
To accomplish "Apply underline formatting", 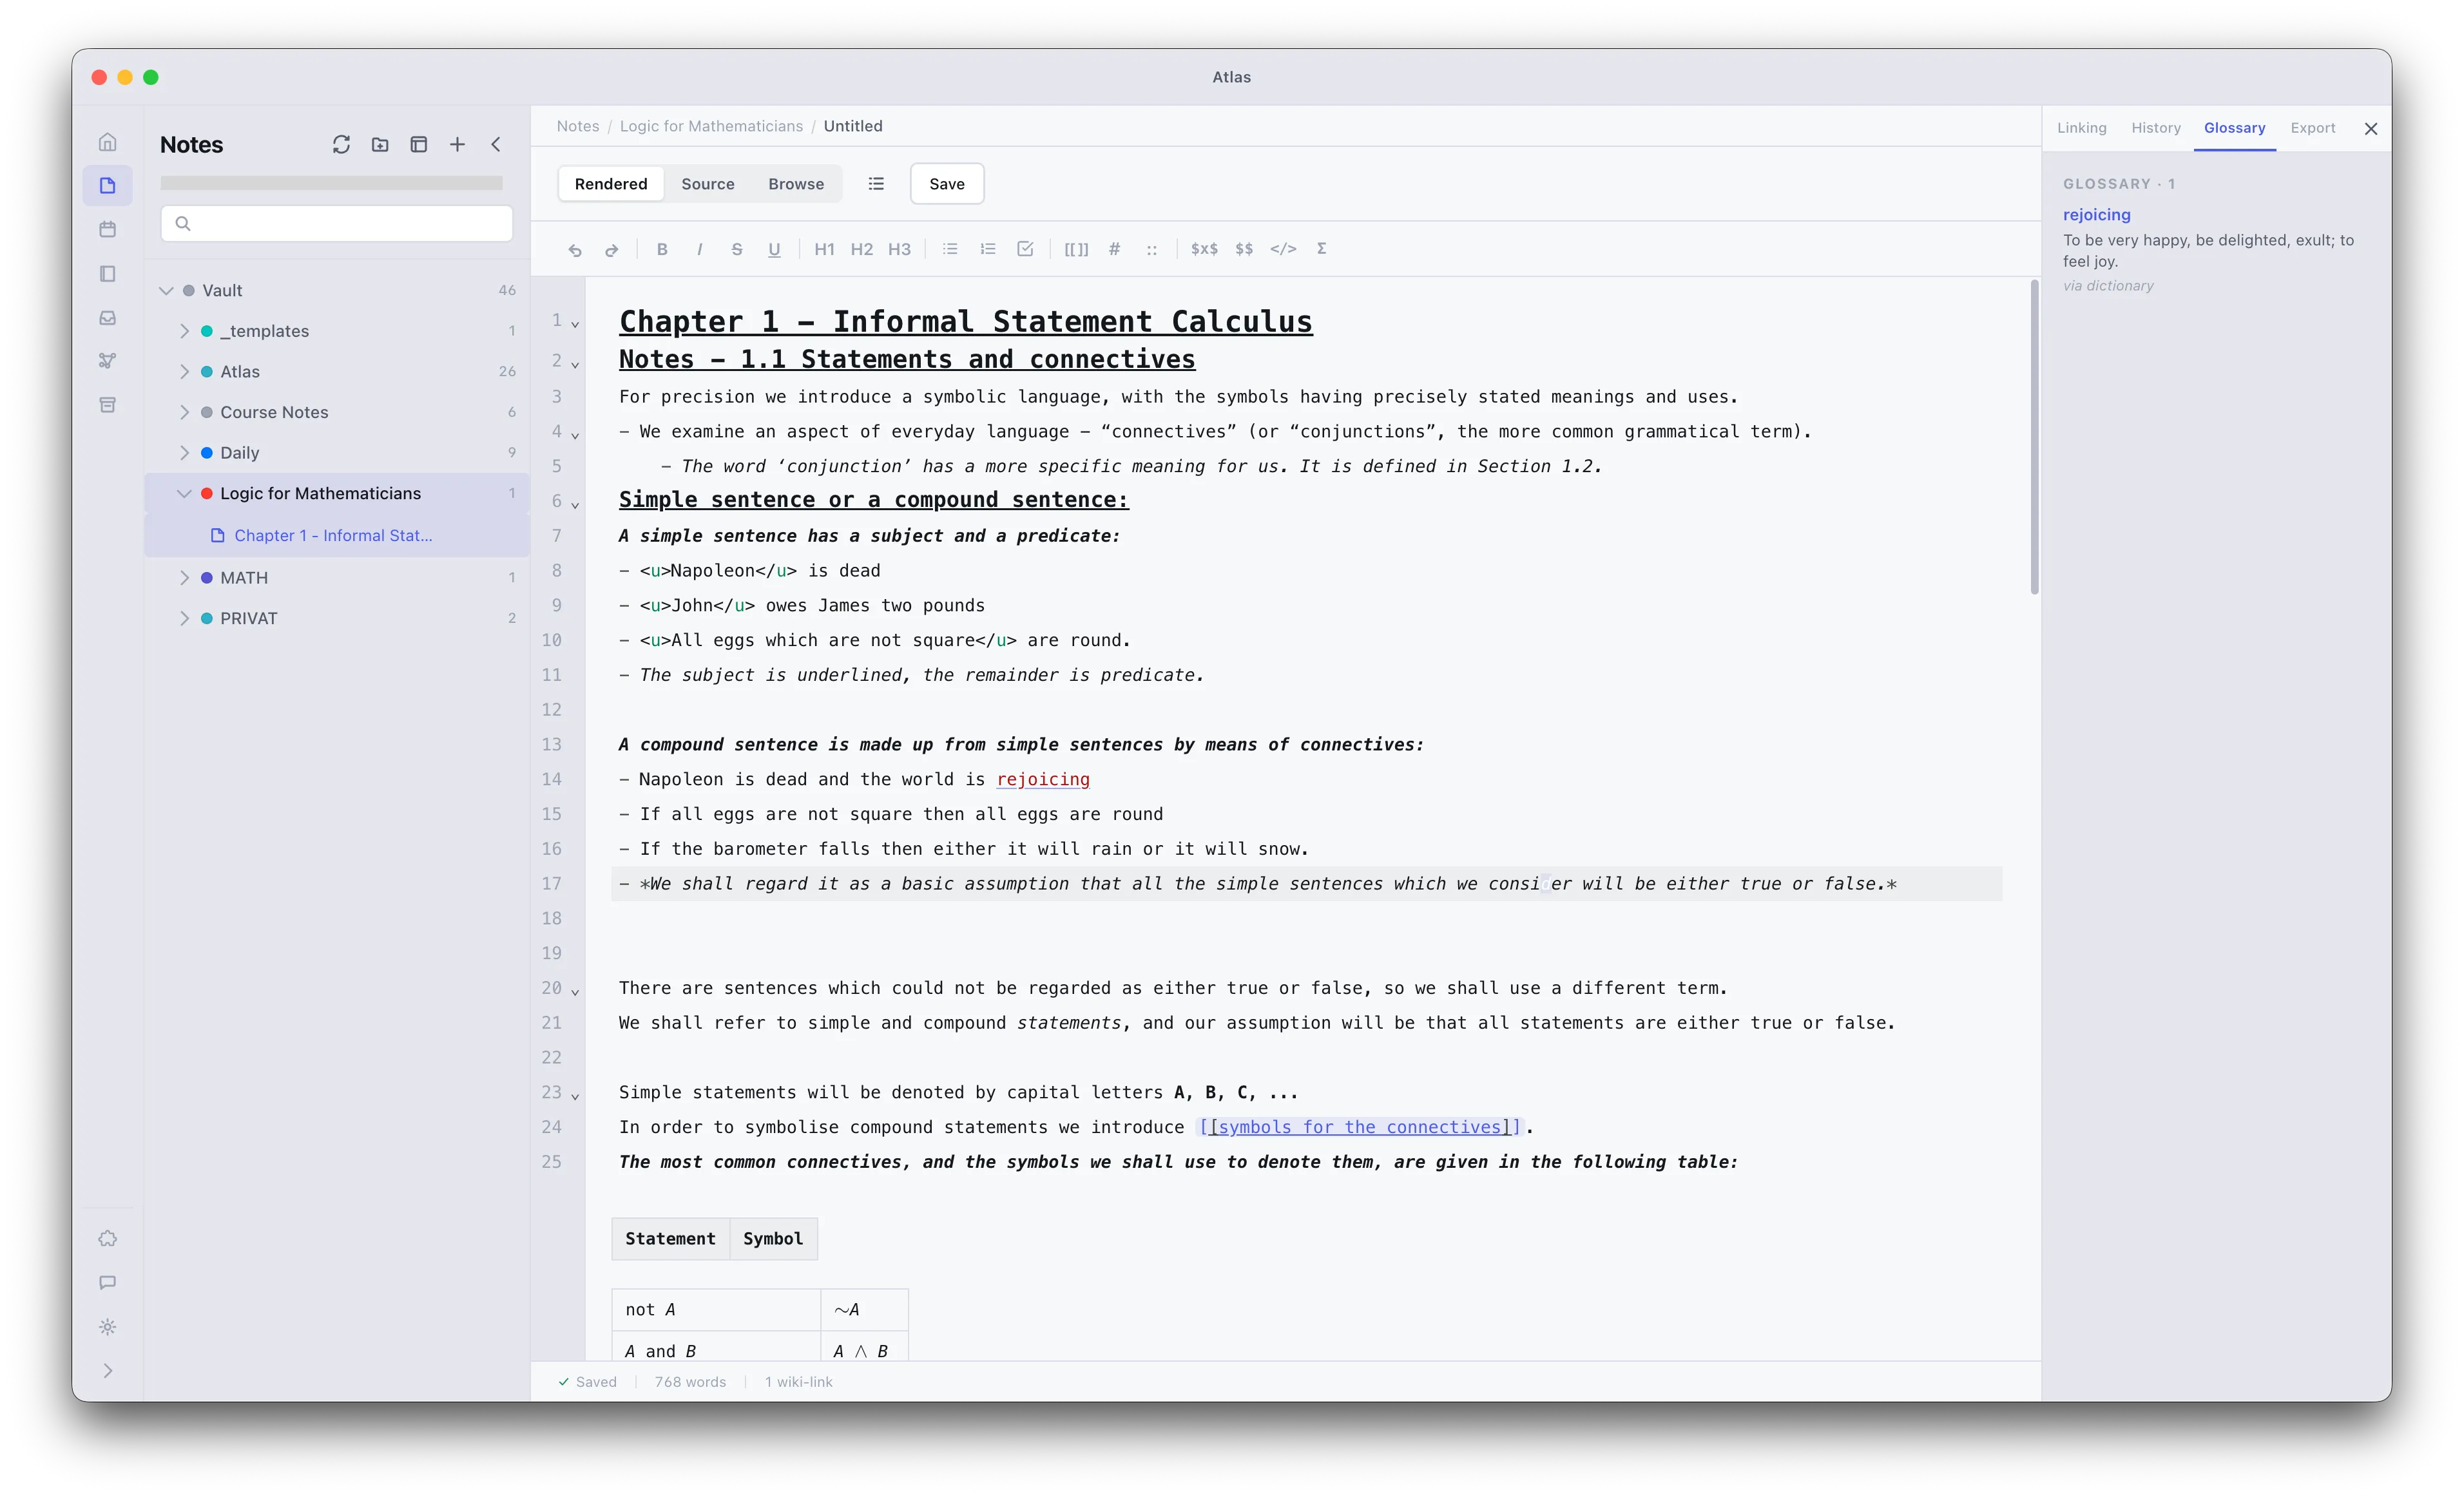I will point(774,249).
